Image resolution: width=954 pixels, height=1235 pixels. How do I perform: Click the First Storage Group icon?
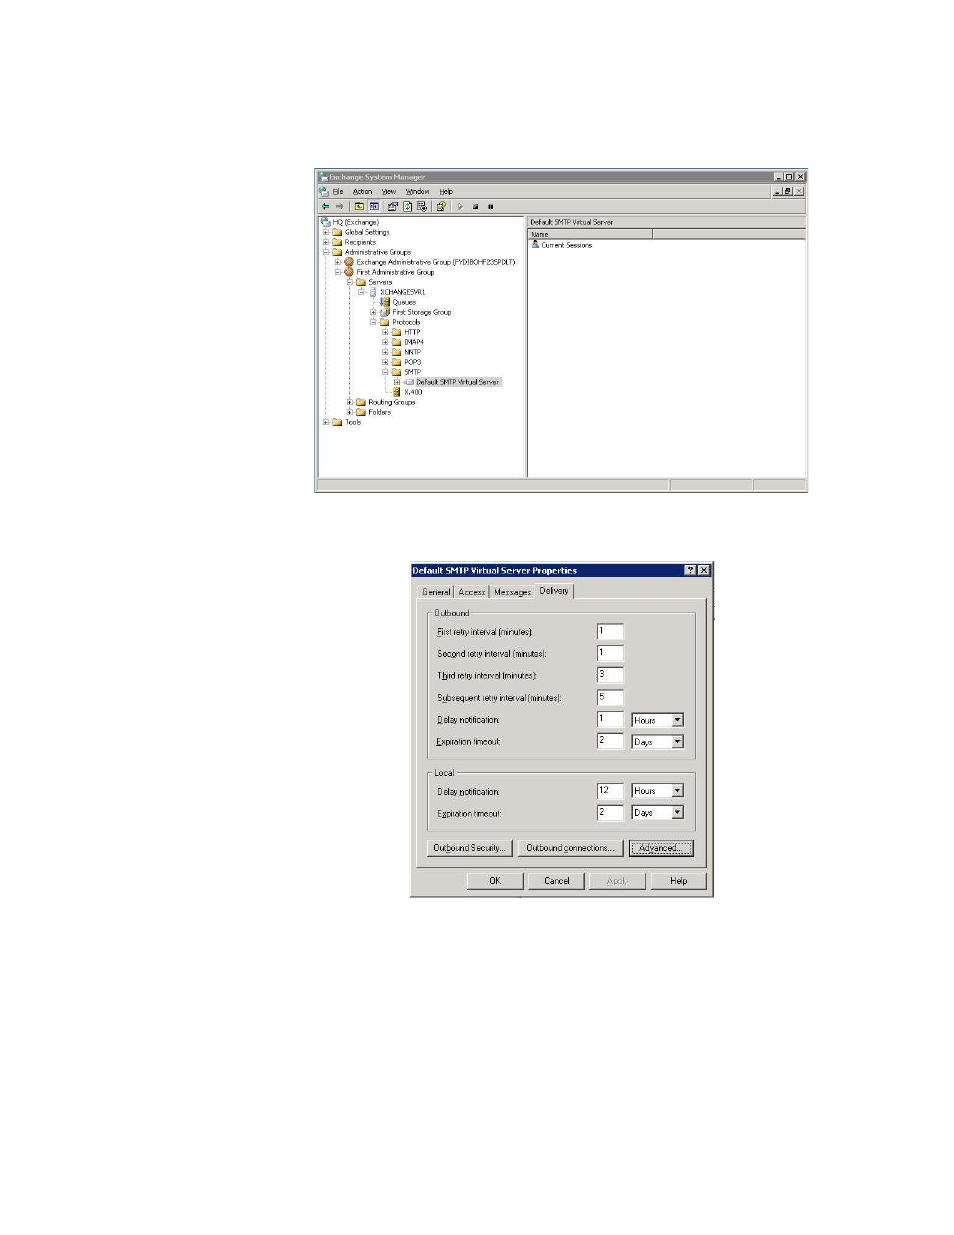385,312
